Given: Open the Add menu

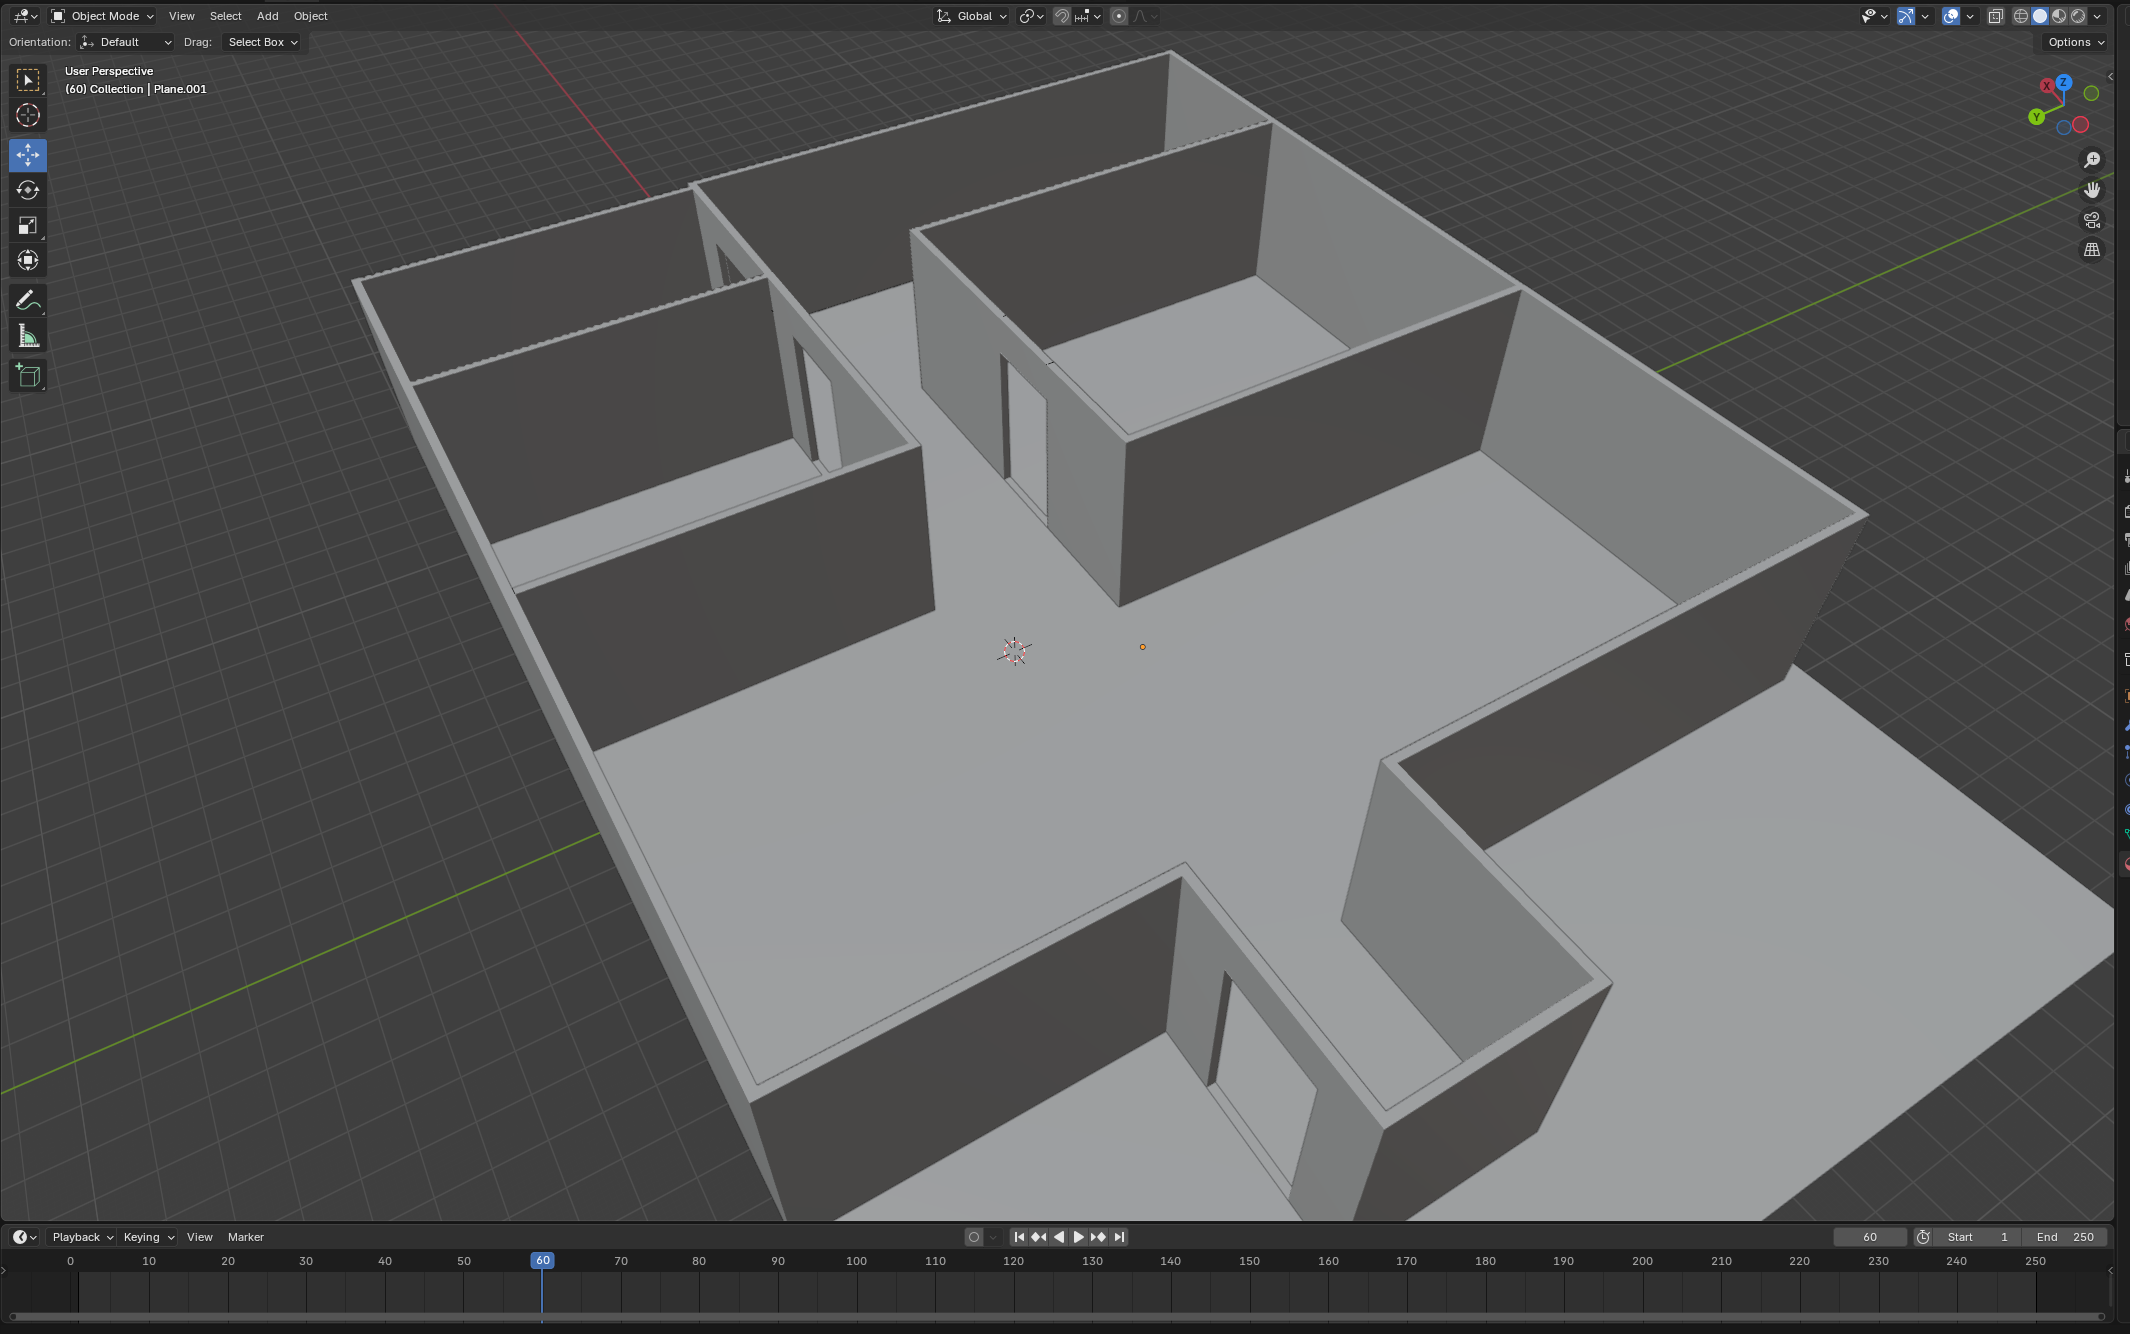Looking at the screenshot, I should [267, 16].
